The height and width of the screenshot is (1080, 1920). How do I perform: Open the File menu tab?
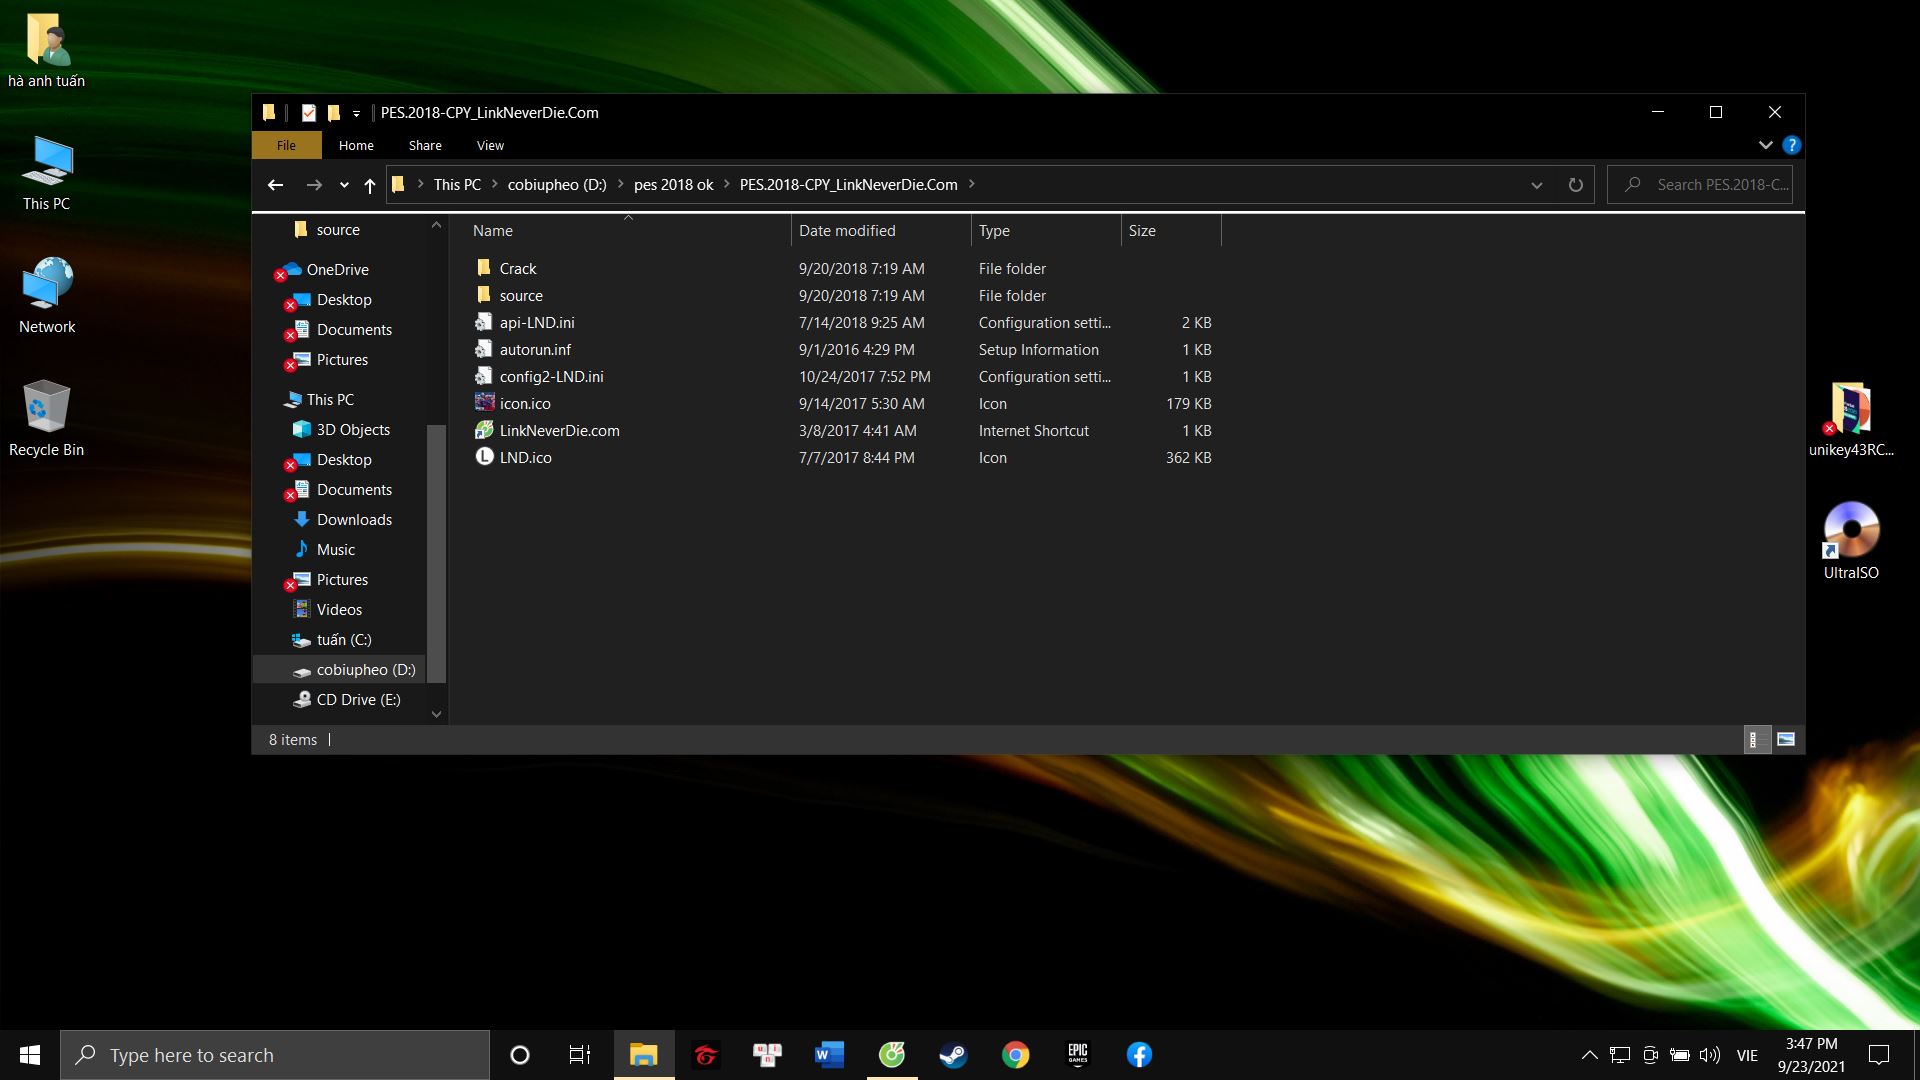click(286, 145)
